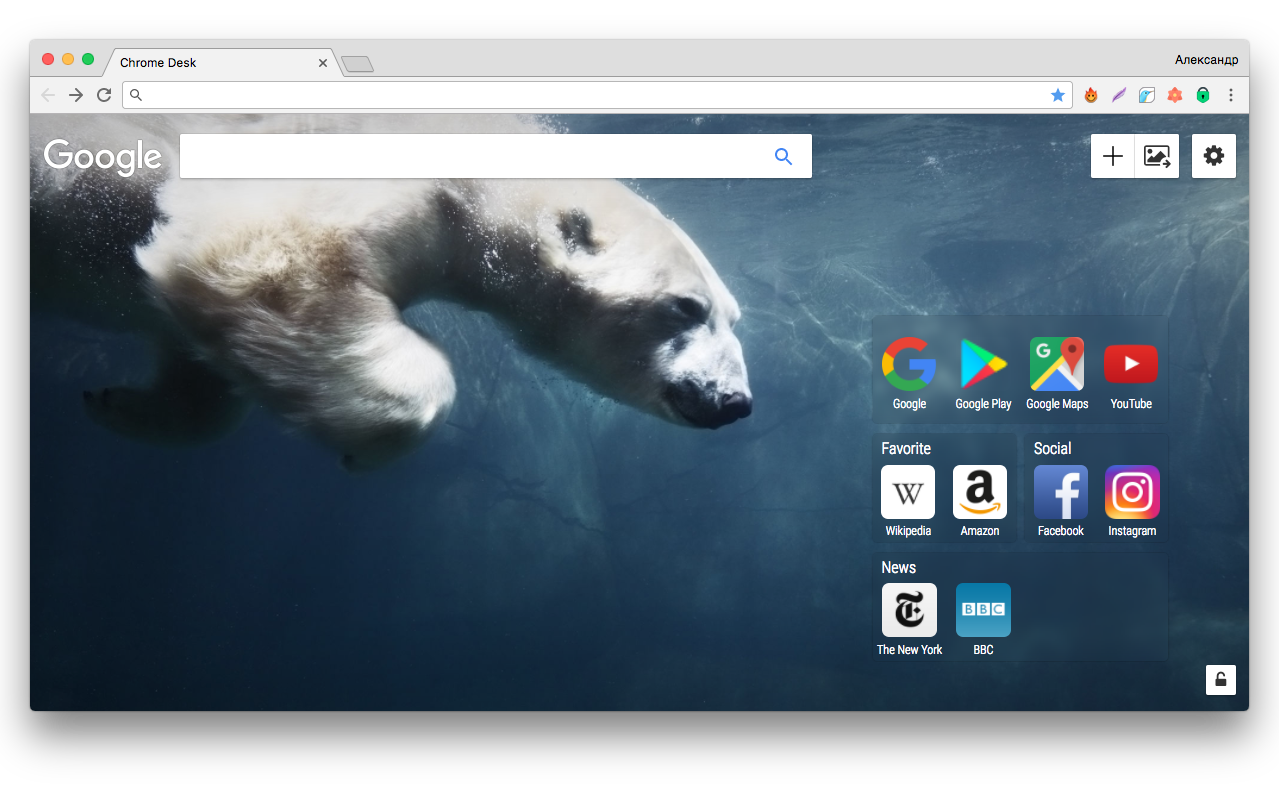Viewport: 1280px width, 800px height.
Task: Reload the page
Action: pos(104,95)
